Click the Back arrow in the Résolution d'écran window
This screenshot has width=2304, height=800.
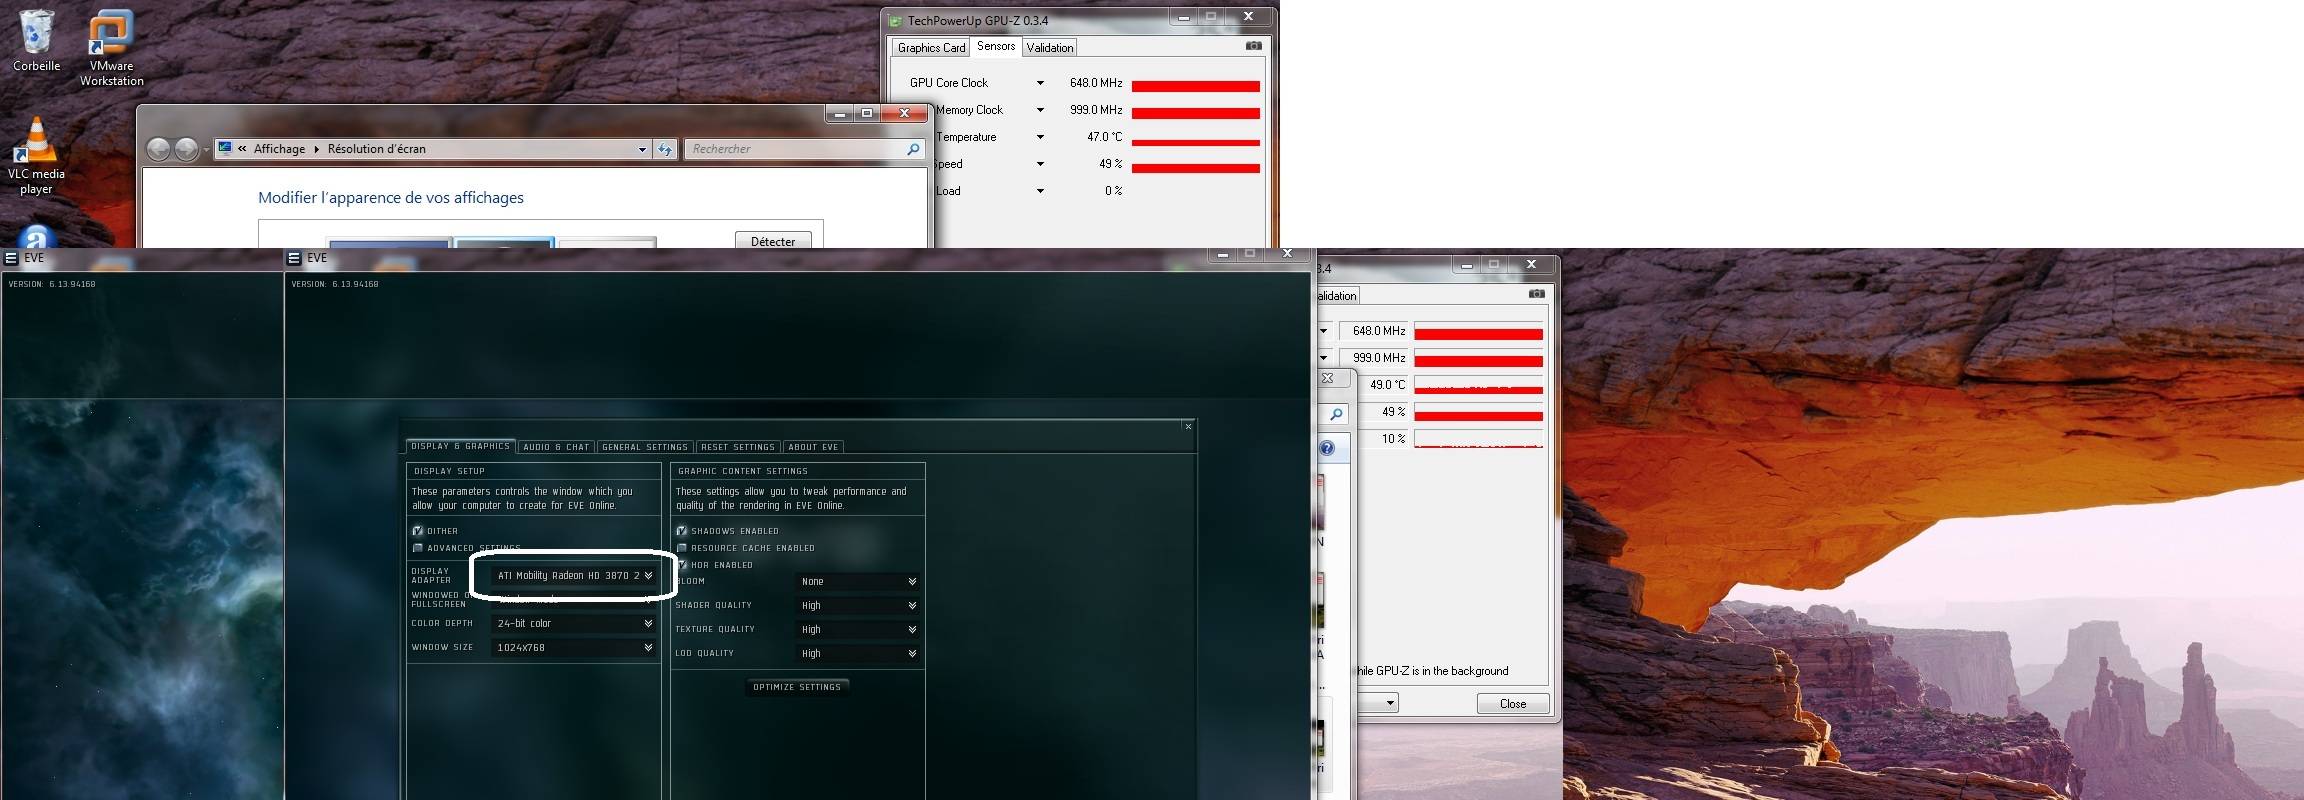158,149
